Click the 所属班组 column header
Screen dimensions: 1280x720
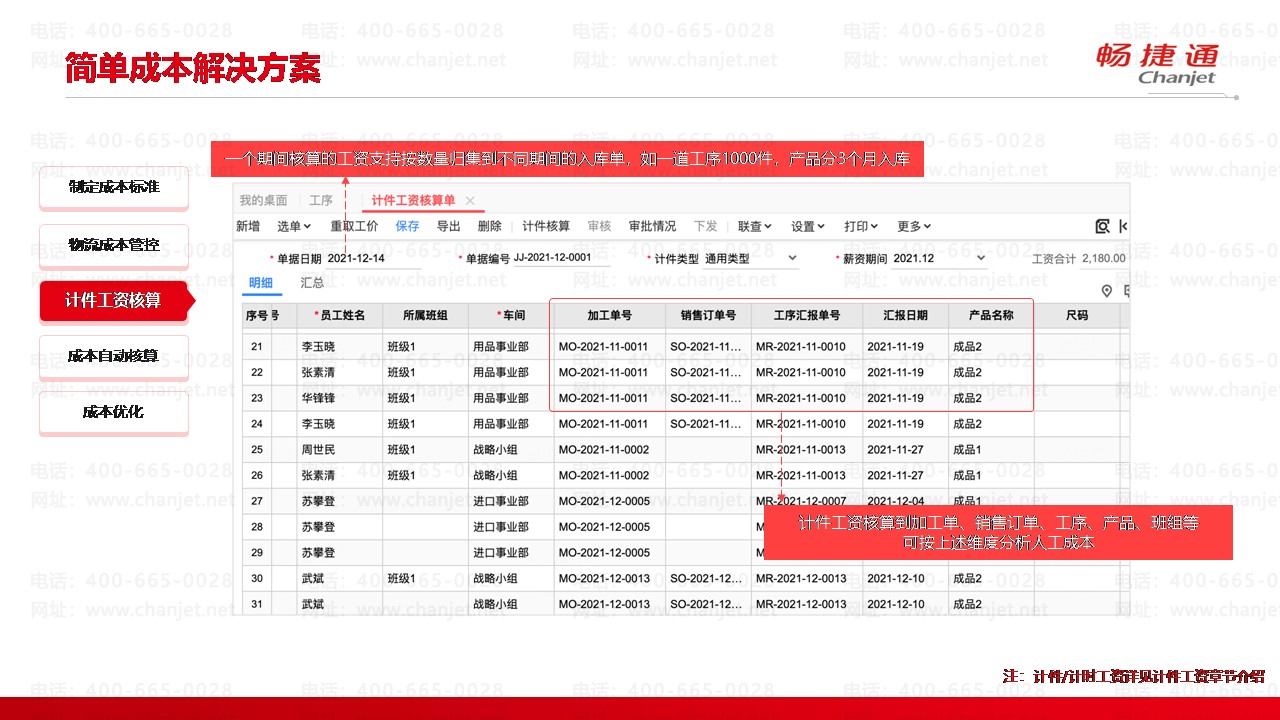[425, 316]
